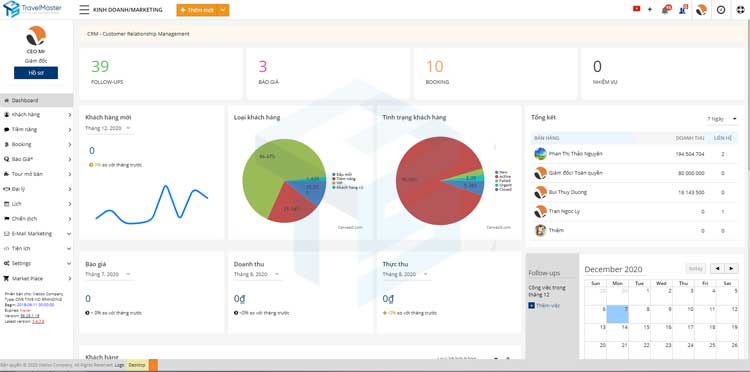Open the 7 Ngày period dropdown

point(722,119)
